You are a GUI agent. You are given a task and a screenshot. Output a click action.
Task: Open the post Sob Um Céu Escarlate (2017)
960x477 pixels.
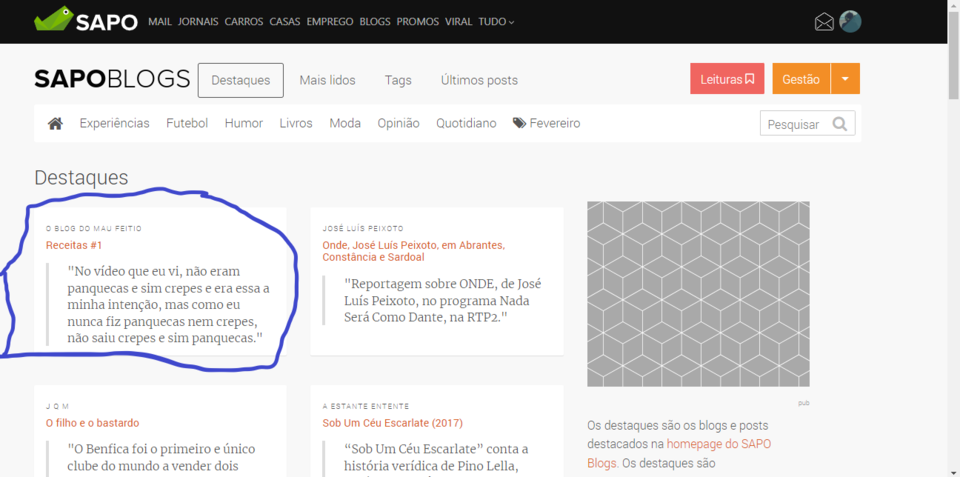tap(392, 423)
